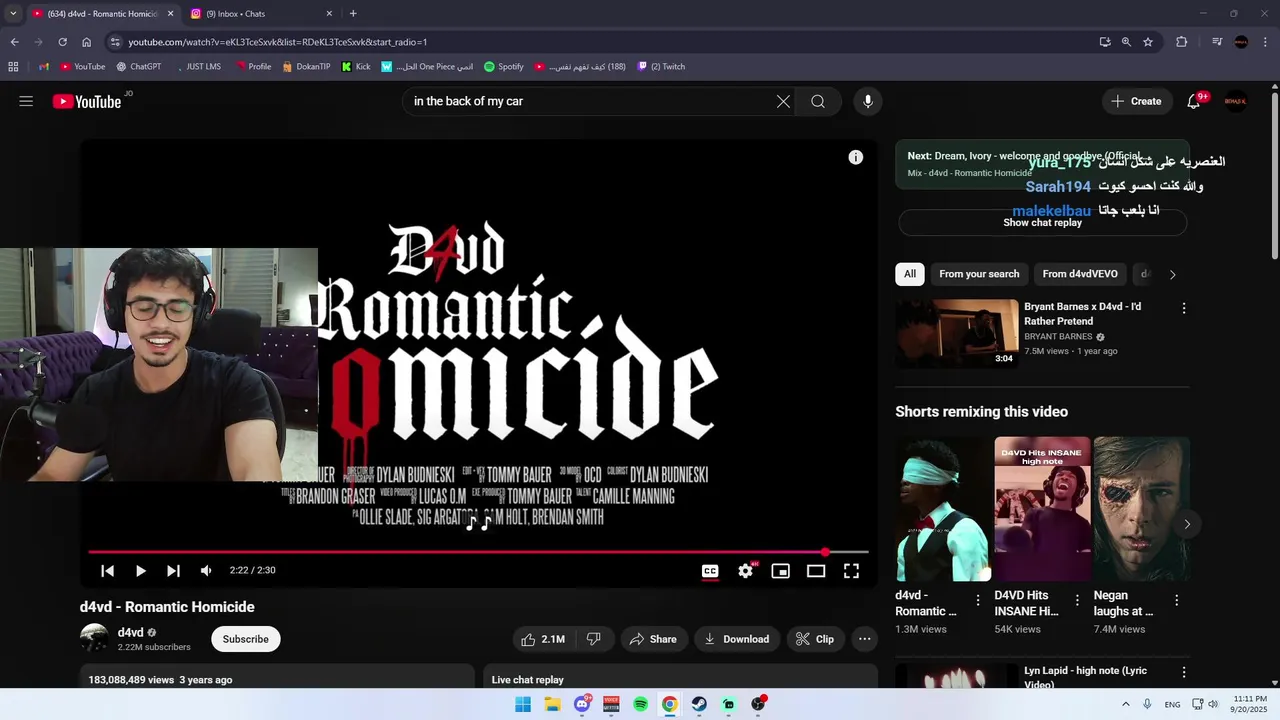Open Spotify from taskbar
Viewport: 1280px width, 720px height.
640,704
